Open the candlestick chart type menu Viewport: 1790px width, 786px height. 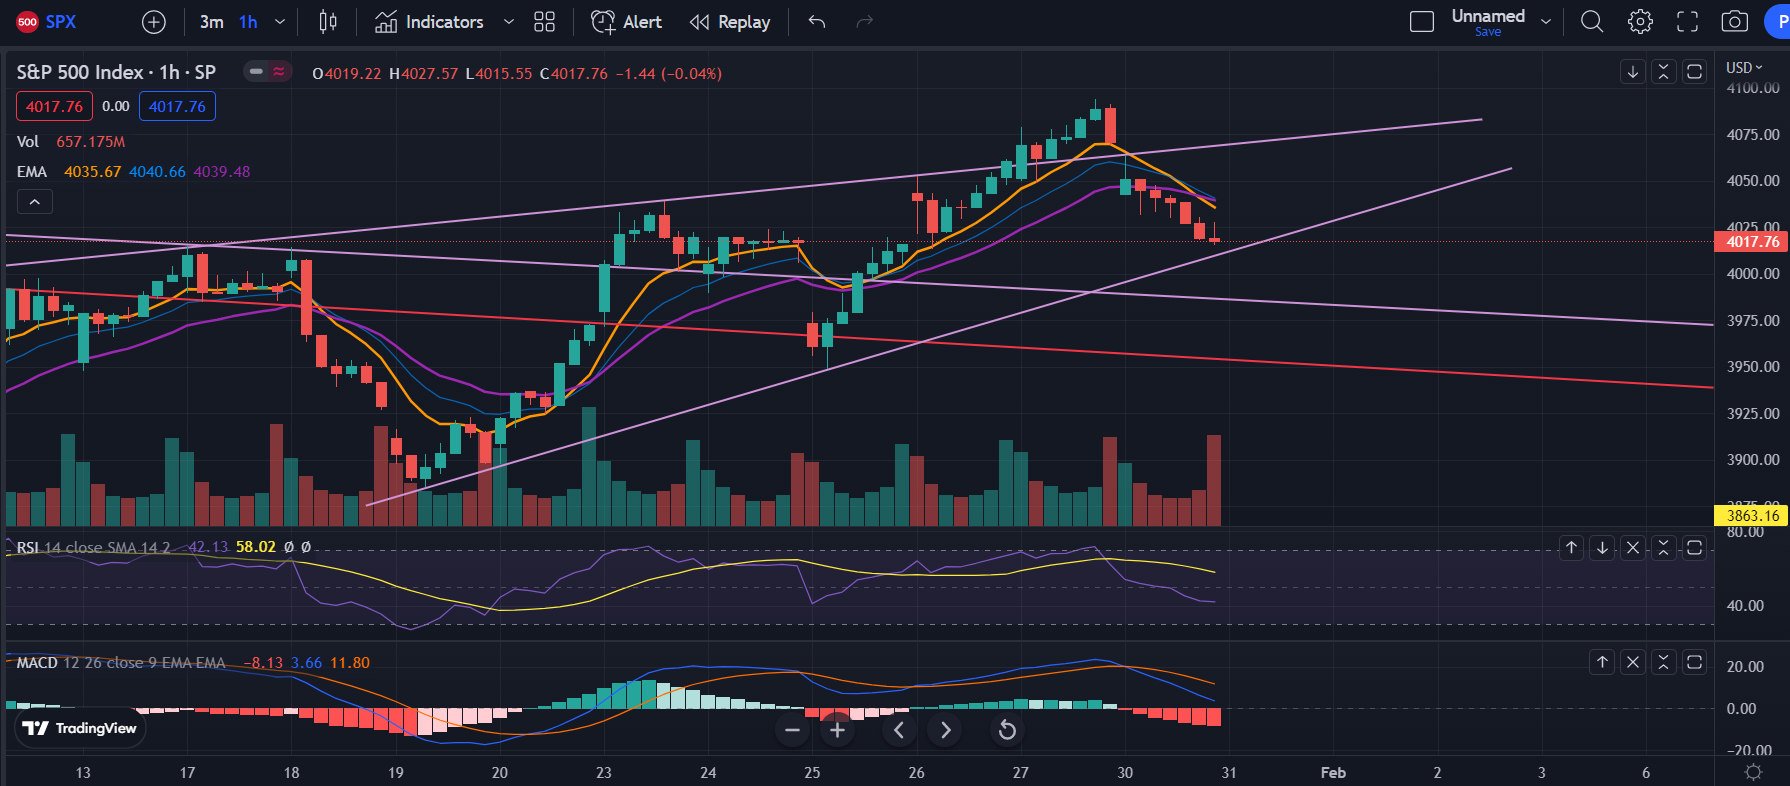328,22
